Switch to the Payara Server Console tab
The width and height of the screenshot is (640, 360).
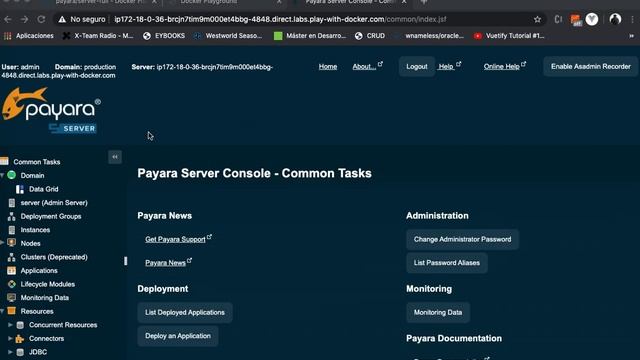coord(350,2)
